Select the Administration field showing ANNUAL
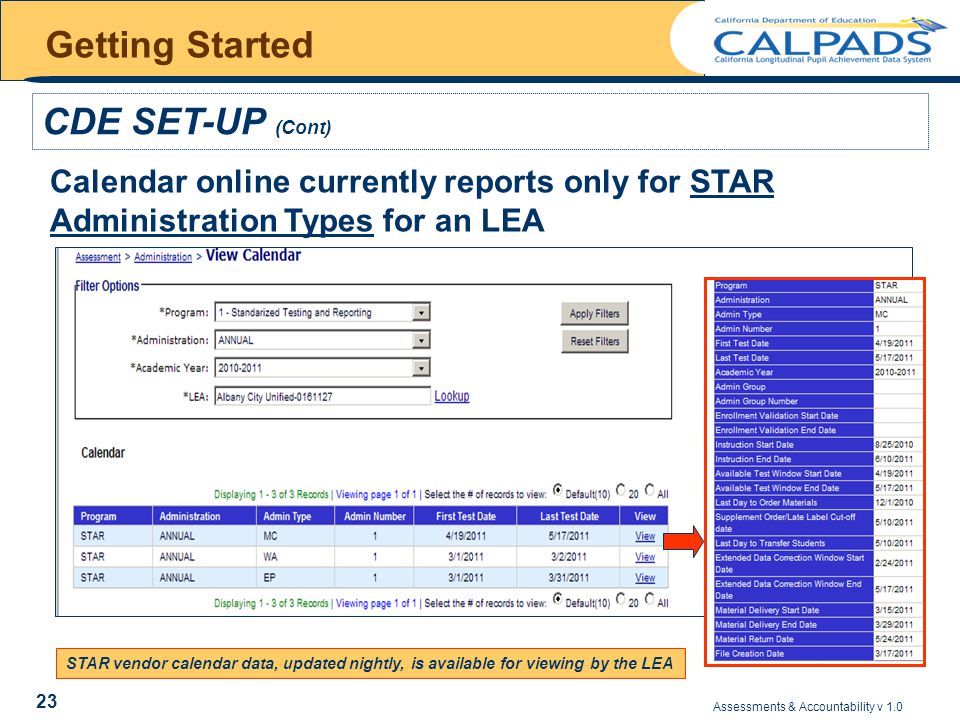The width and height of the screenshot is (960, 720). (323, 340)
